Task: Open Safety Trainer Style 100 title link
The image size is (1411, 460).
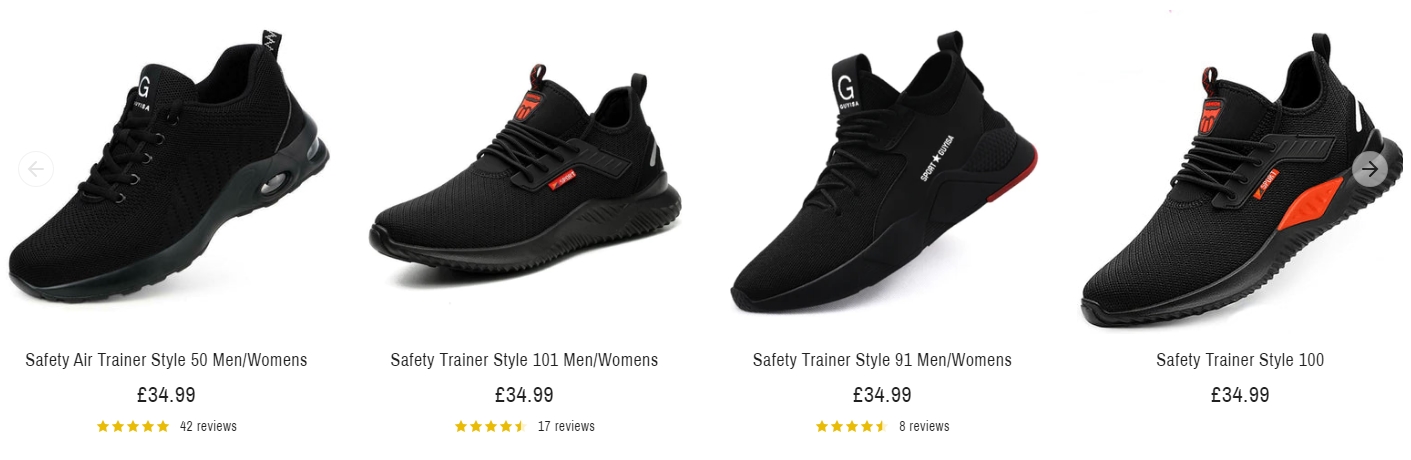Action: (x=1240, y=360)
